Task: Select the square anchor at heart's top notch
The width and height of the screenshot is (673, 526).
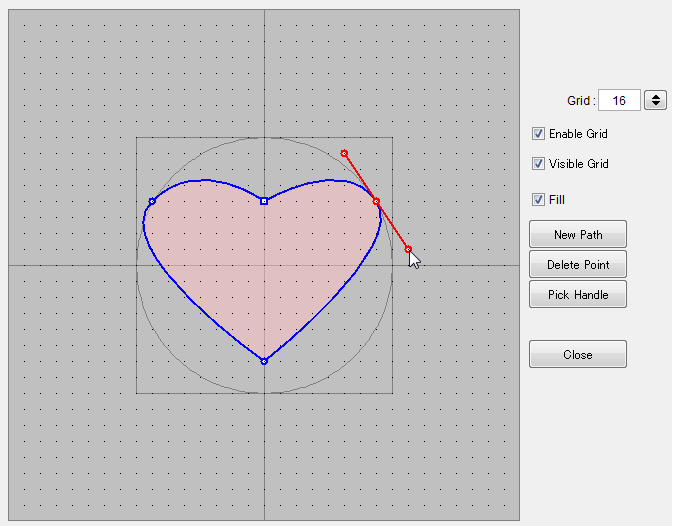Action: 264,201
